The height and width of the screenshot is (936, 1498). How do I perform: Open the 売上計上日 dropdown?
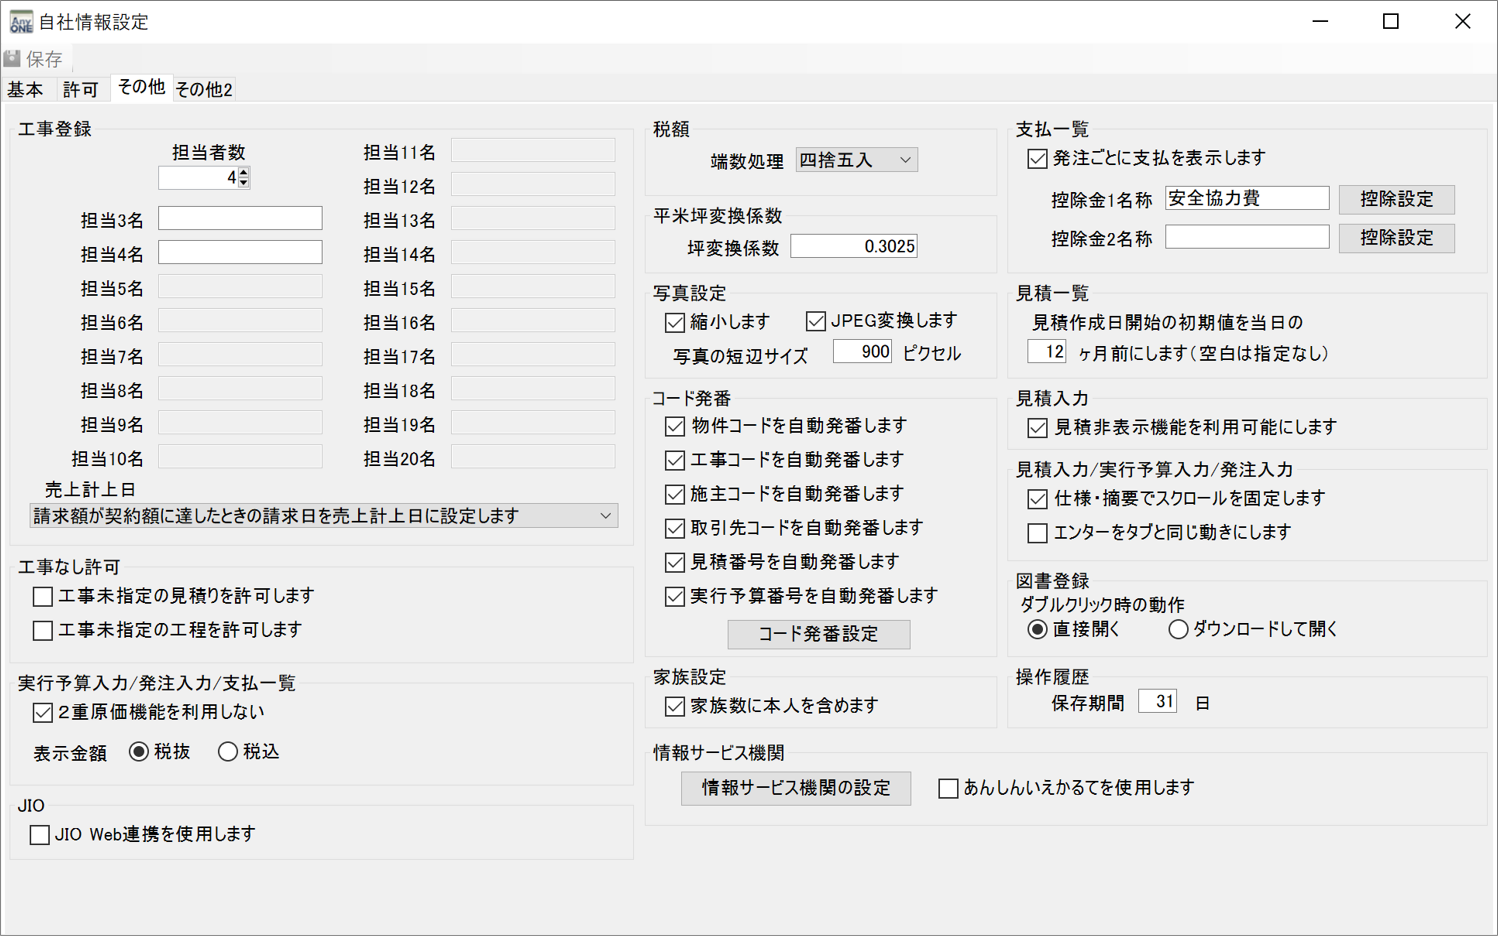324,515
